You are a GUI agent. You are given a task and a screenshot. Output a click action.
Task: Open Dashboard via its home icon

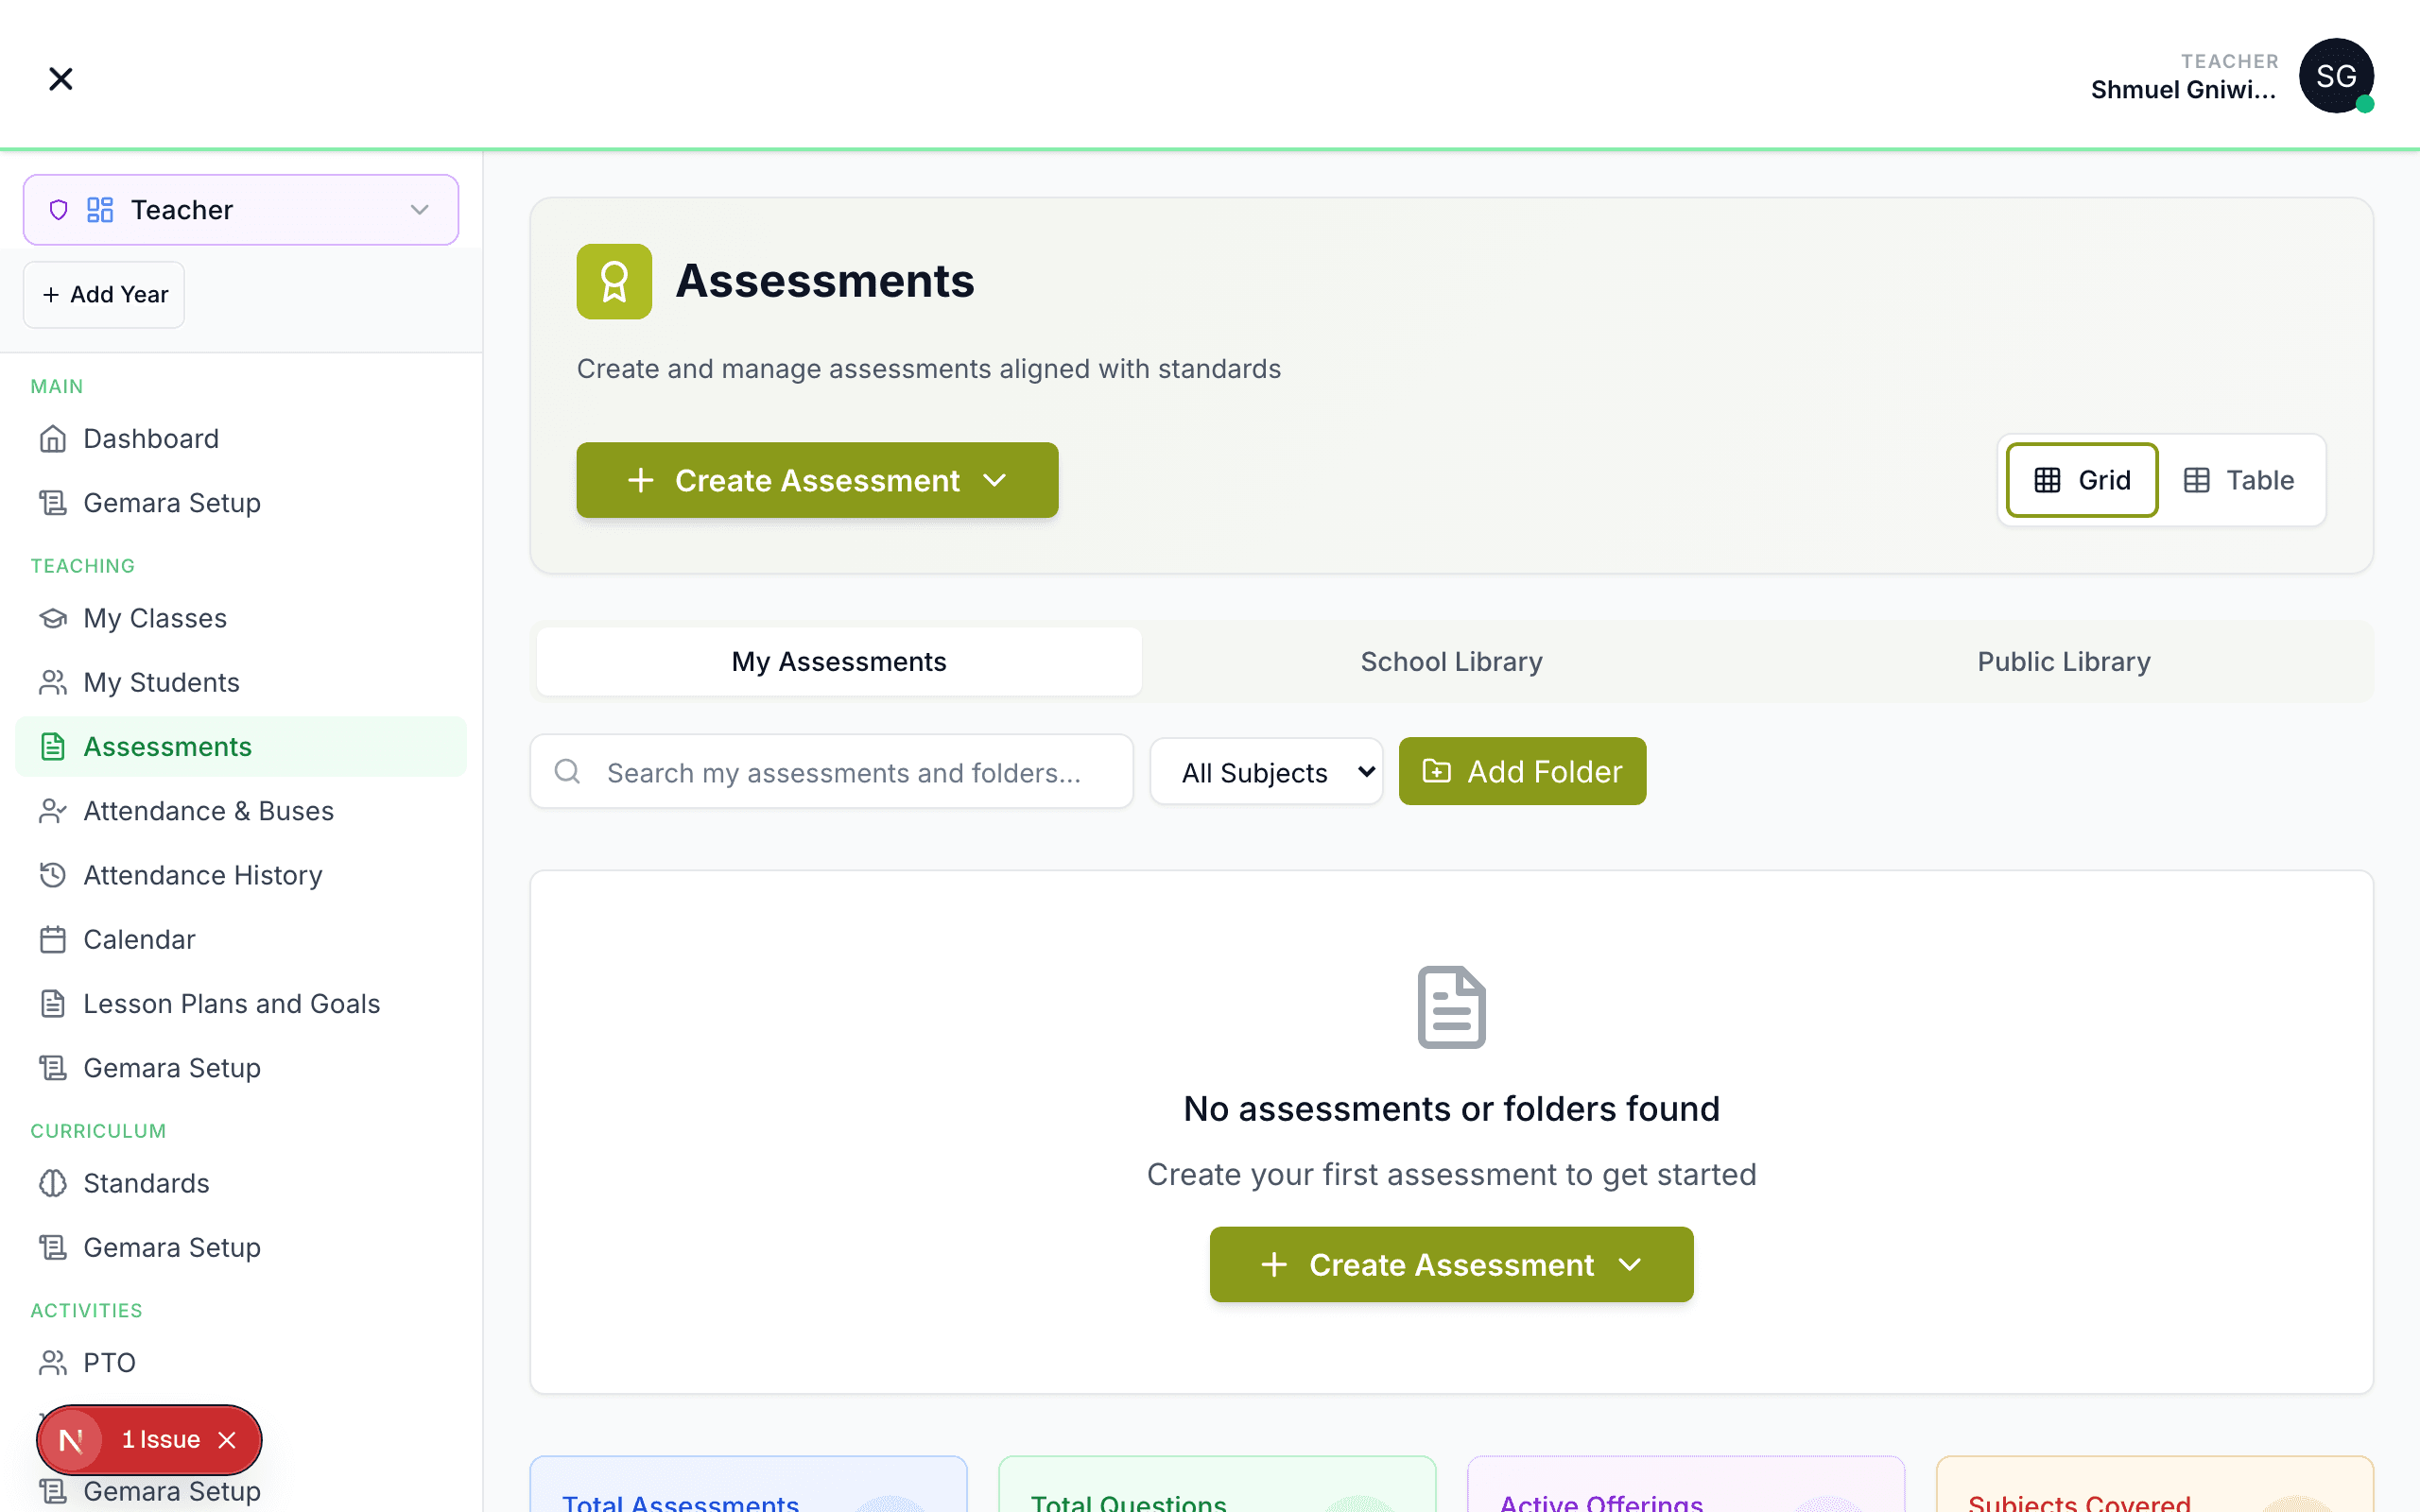pyautogui.click(x=53, y=439)
